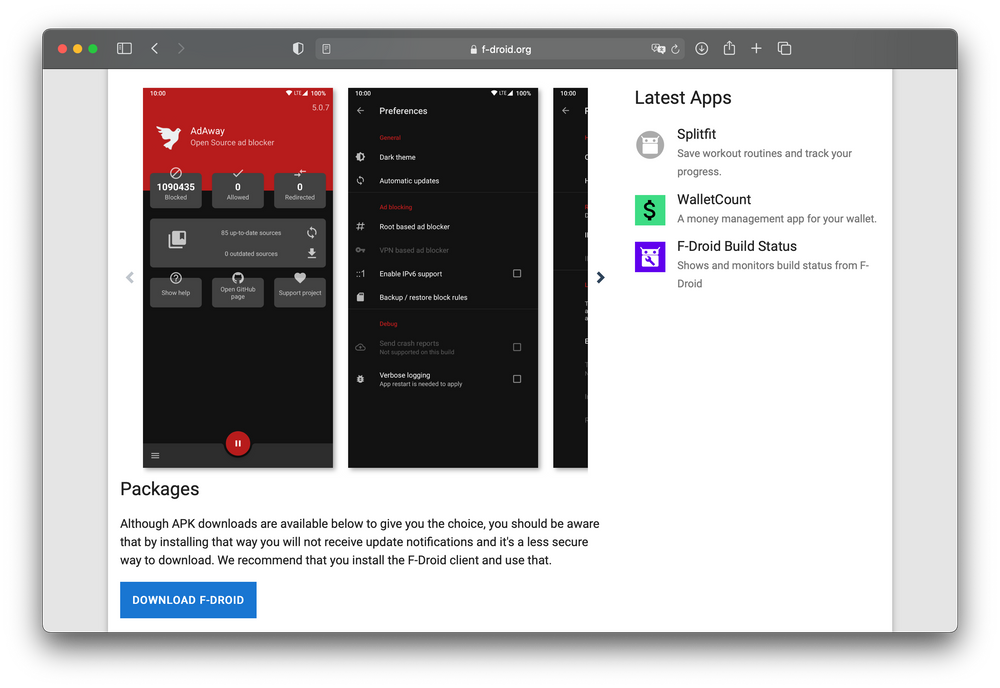The width and height of the screenshot is (1000, 688).
Task: Click the Backup / restore block rules row
Action: pyautogui.click(x=443, y=297)
